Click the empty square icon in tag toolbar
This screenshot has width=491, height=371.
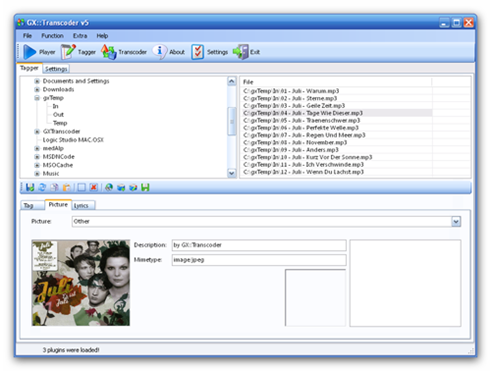(81, 187)
